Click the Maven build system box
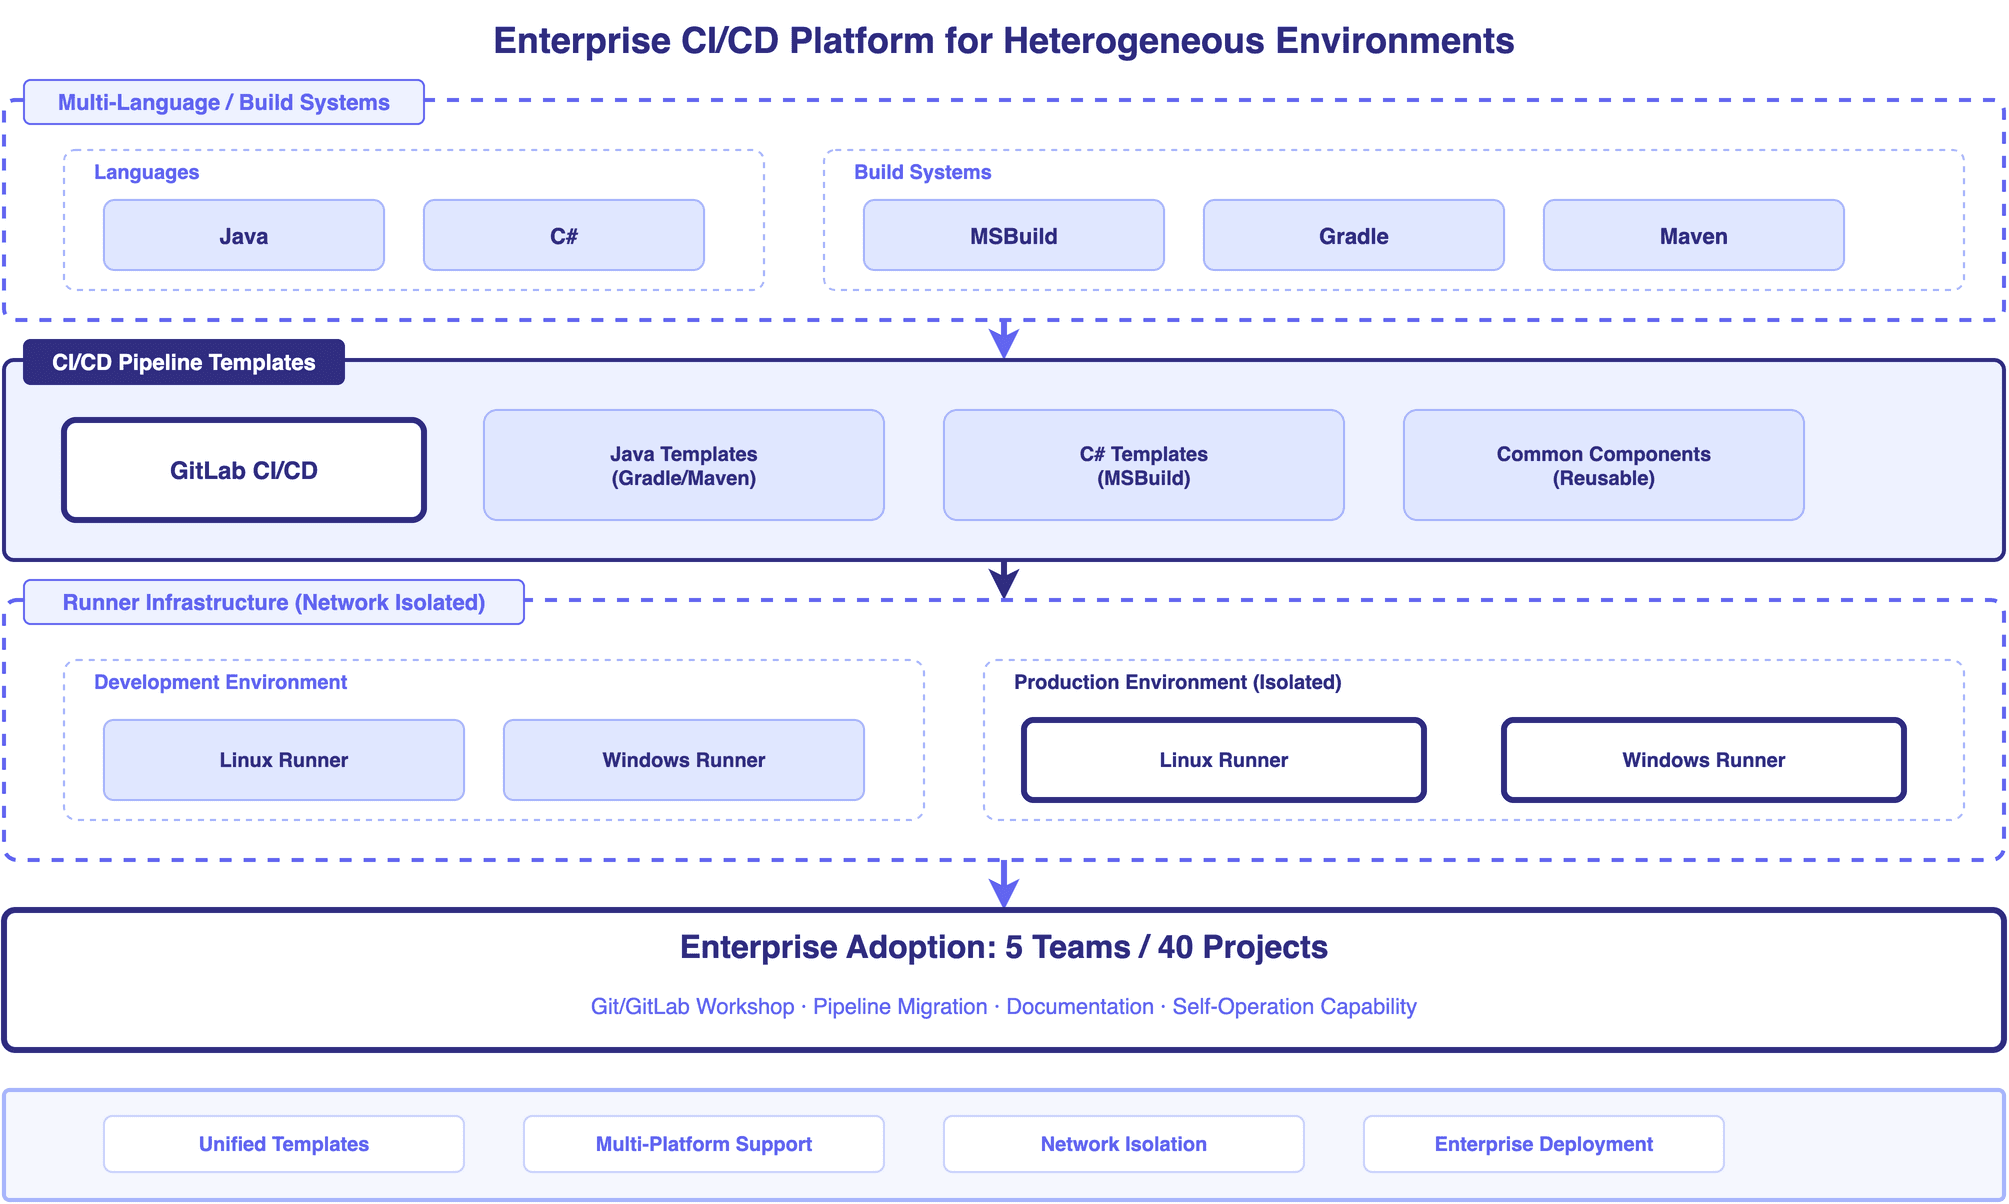 click(1693, 236)
